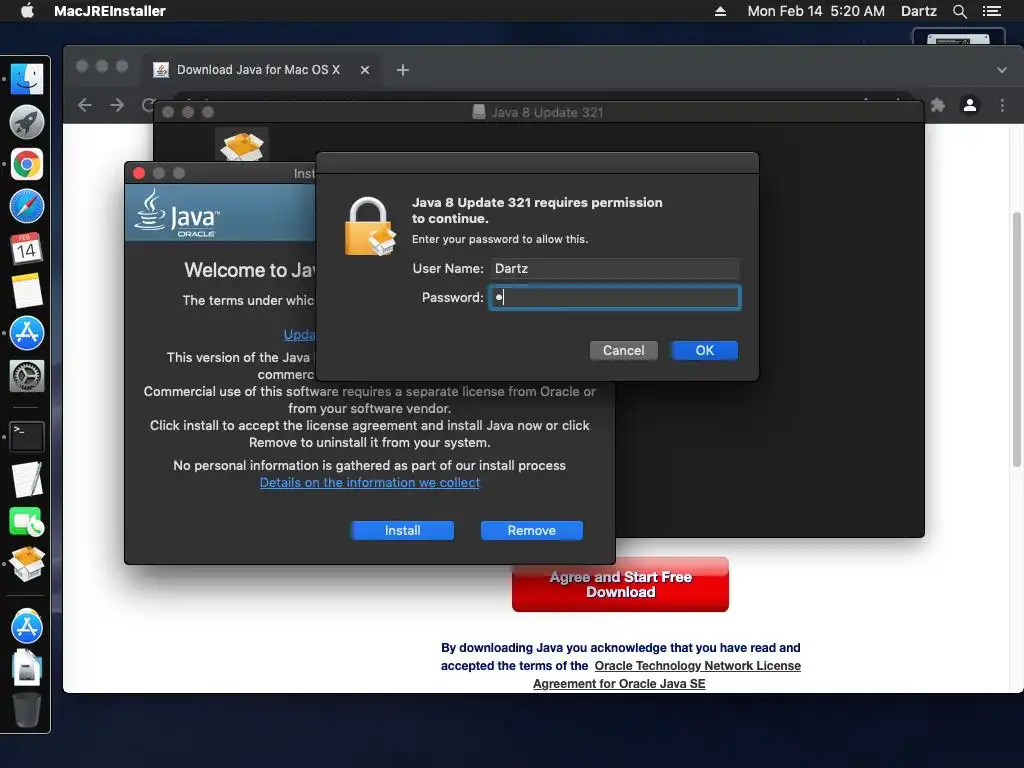
Task: Click the padlock icon in permission dialog
Action: (x=370, y=227)
